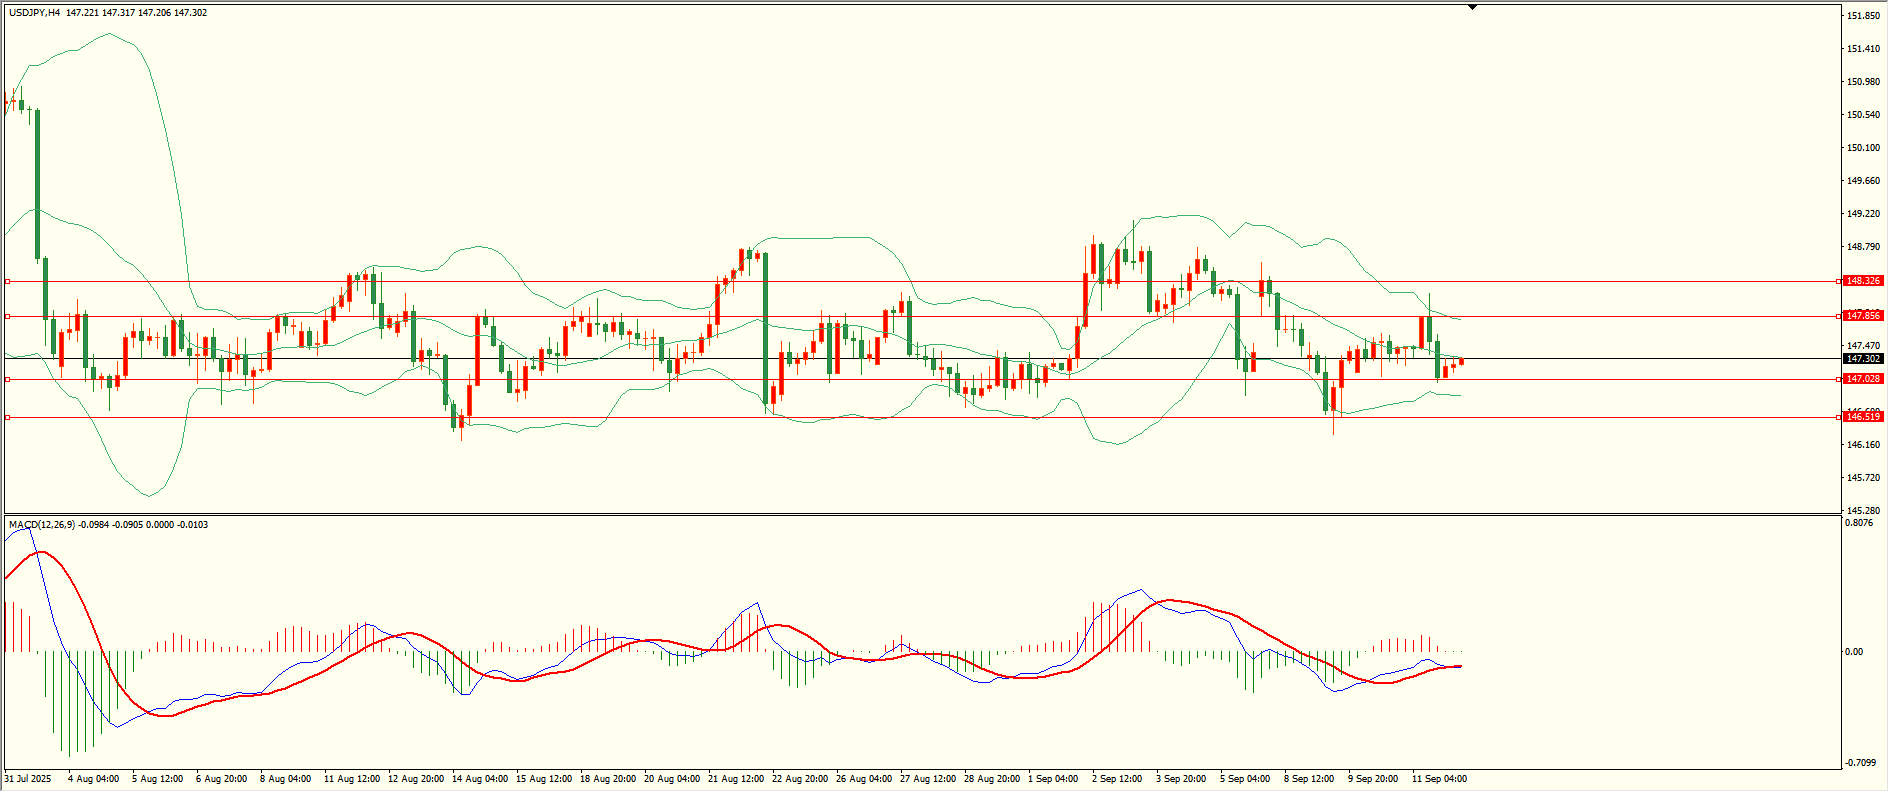Select the 148.326 red price label
This screenshot has height=792, width=1889.
[x=1863, y=281]
